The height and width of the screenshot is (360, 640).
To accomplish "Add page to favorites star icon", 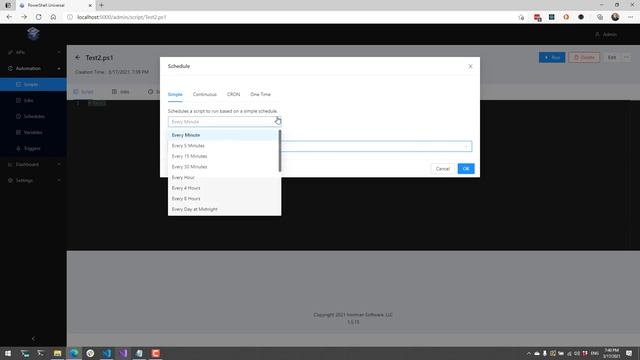I will 521,17.
